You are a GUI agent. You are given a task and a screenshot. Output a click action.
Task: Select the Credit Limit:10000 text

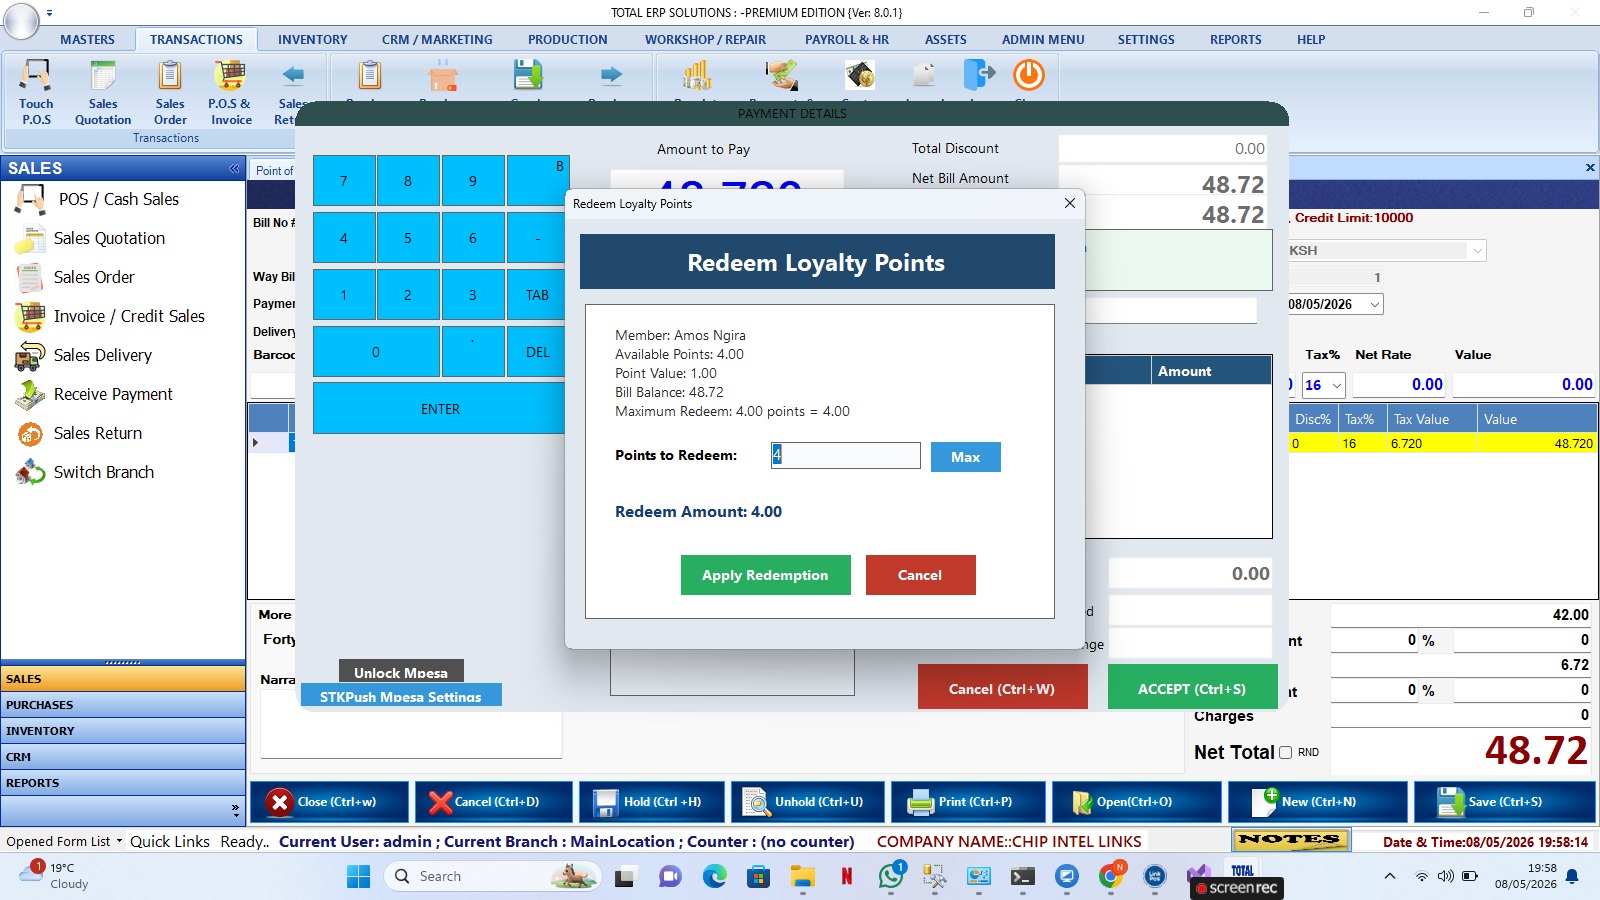1354,218
